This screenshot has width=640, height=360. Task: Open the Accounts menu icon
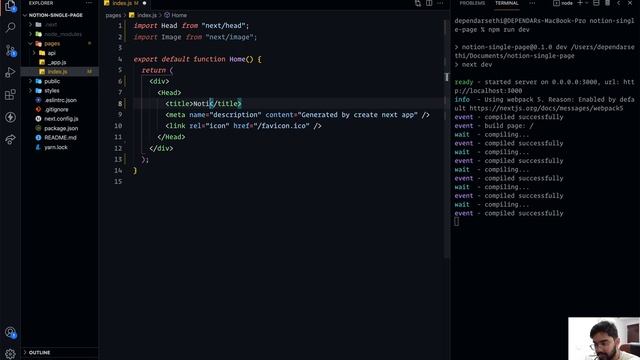[10, 333]
